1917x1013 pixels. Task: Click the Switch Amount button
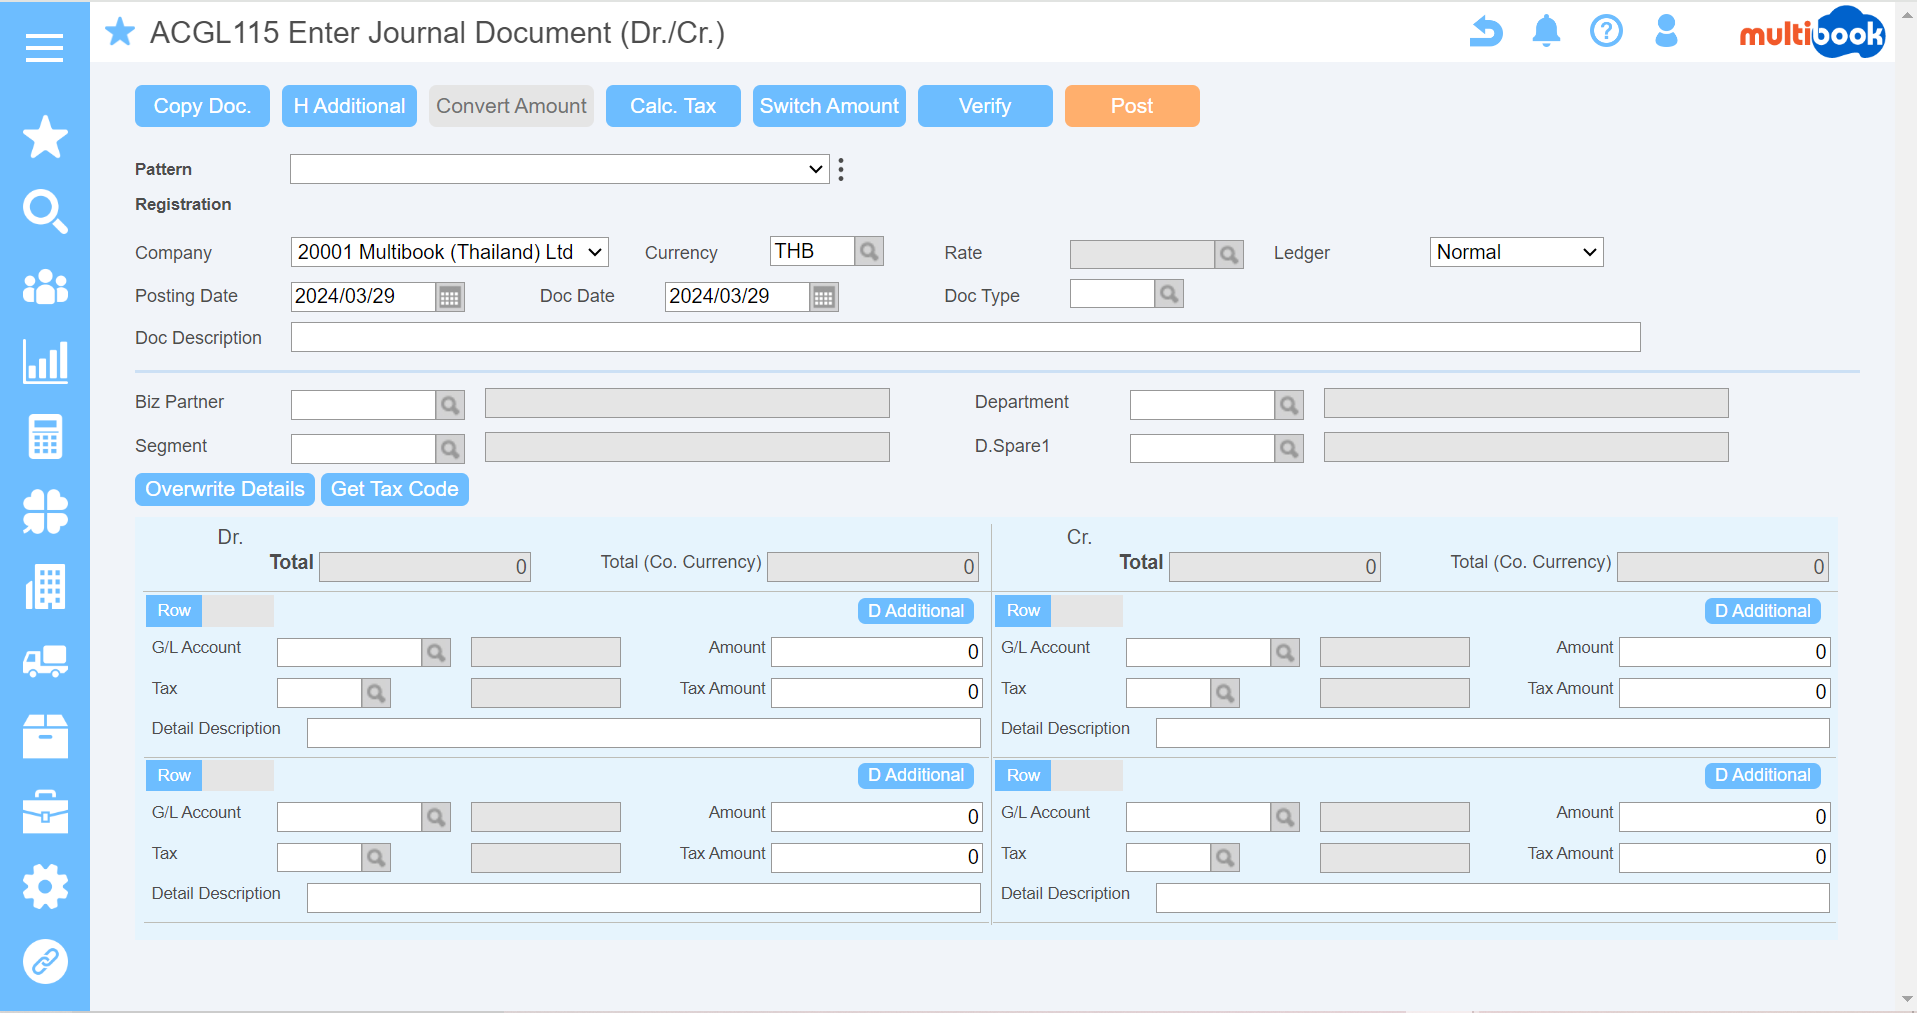point(829,106)
